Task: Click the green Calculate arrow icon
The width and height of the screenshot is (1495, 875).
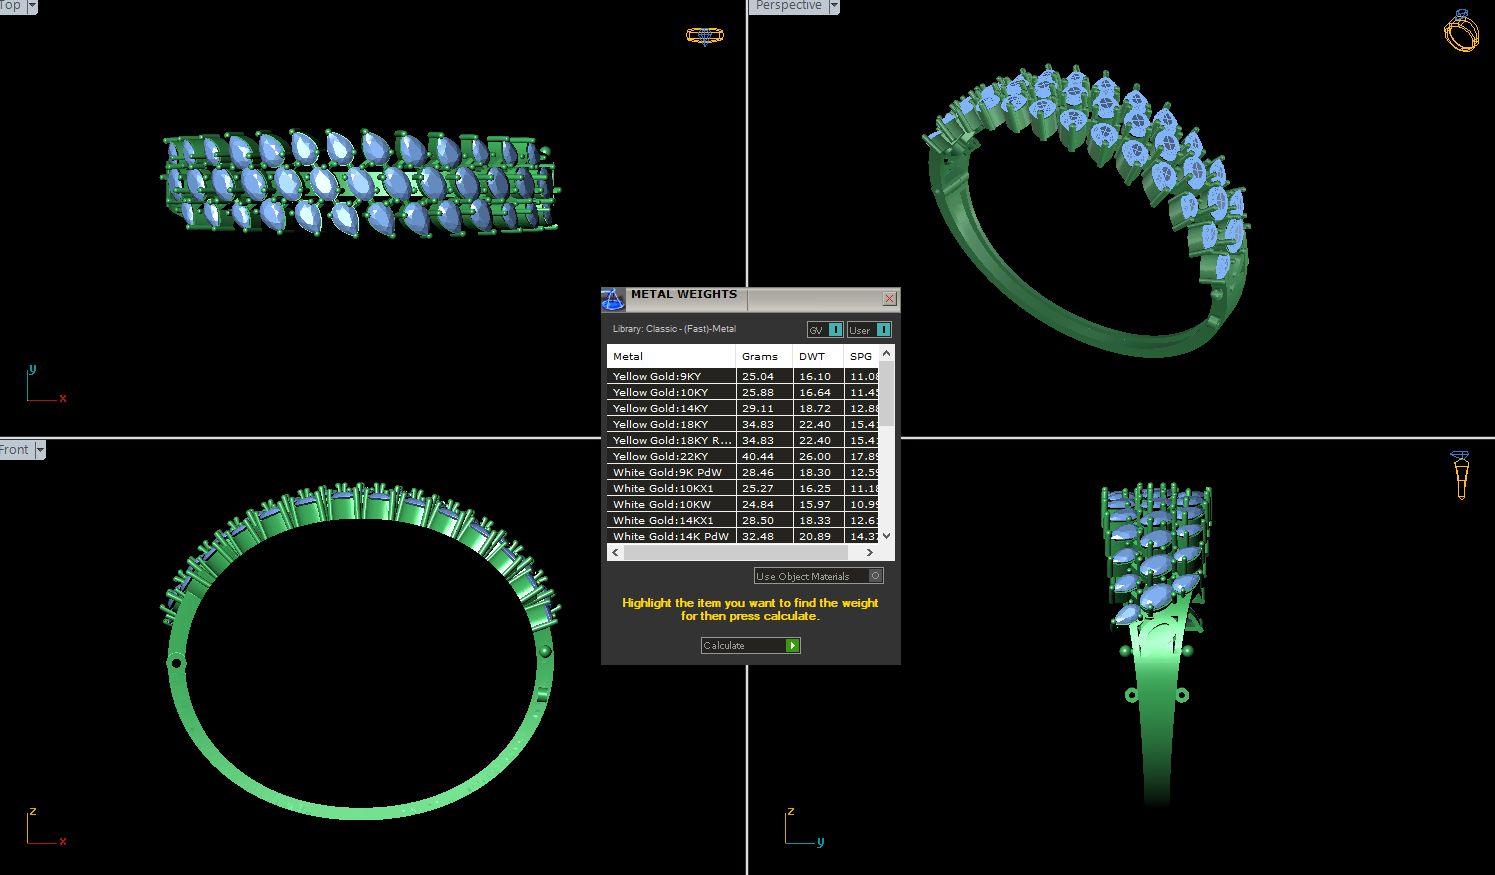Action: [792, 646]
